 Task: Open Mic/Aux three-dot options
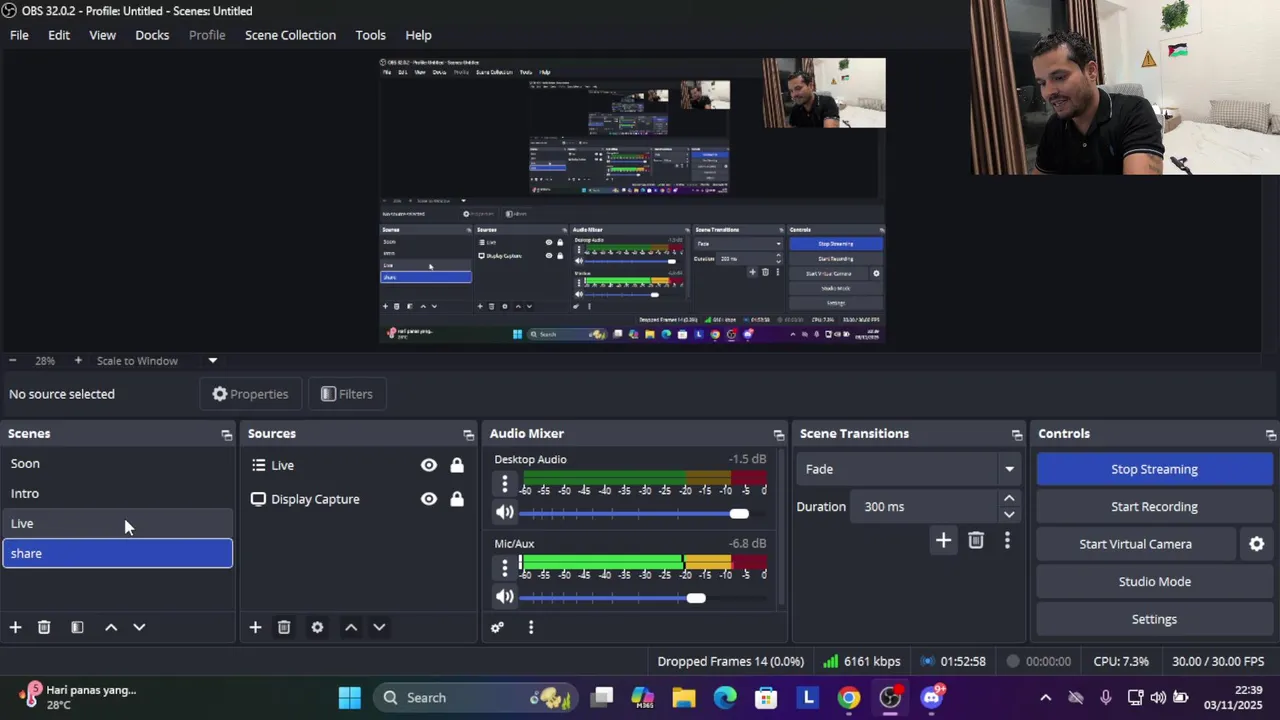click(504, 568)
